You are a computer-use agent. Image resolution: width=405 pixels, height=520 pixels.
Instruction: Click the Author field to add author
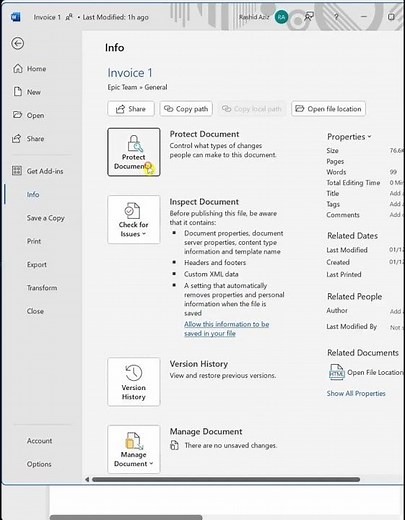(x=396, y=311)
